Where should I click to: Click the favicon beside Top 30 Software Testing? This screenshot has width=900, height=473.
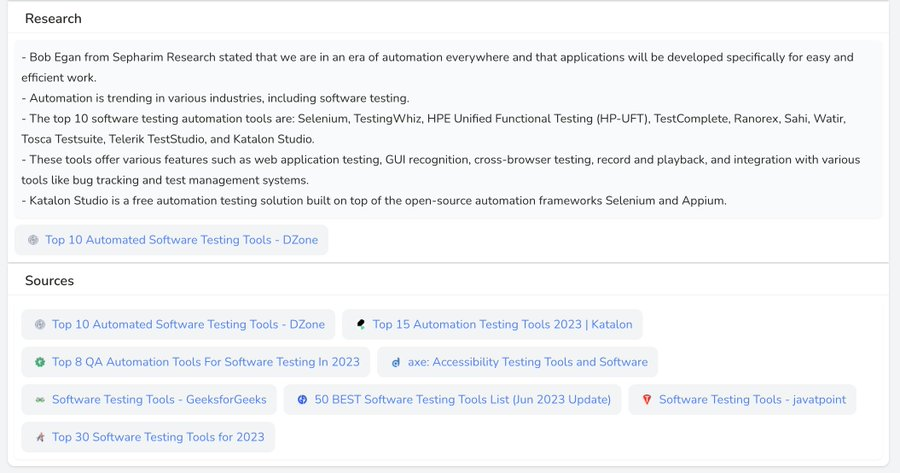[40, 437]
